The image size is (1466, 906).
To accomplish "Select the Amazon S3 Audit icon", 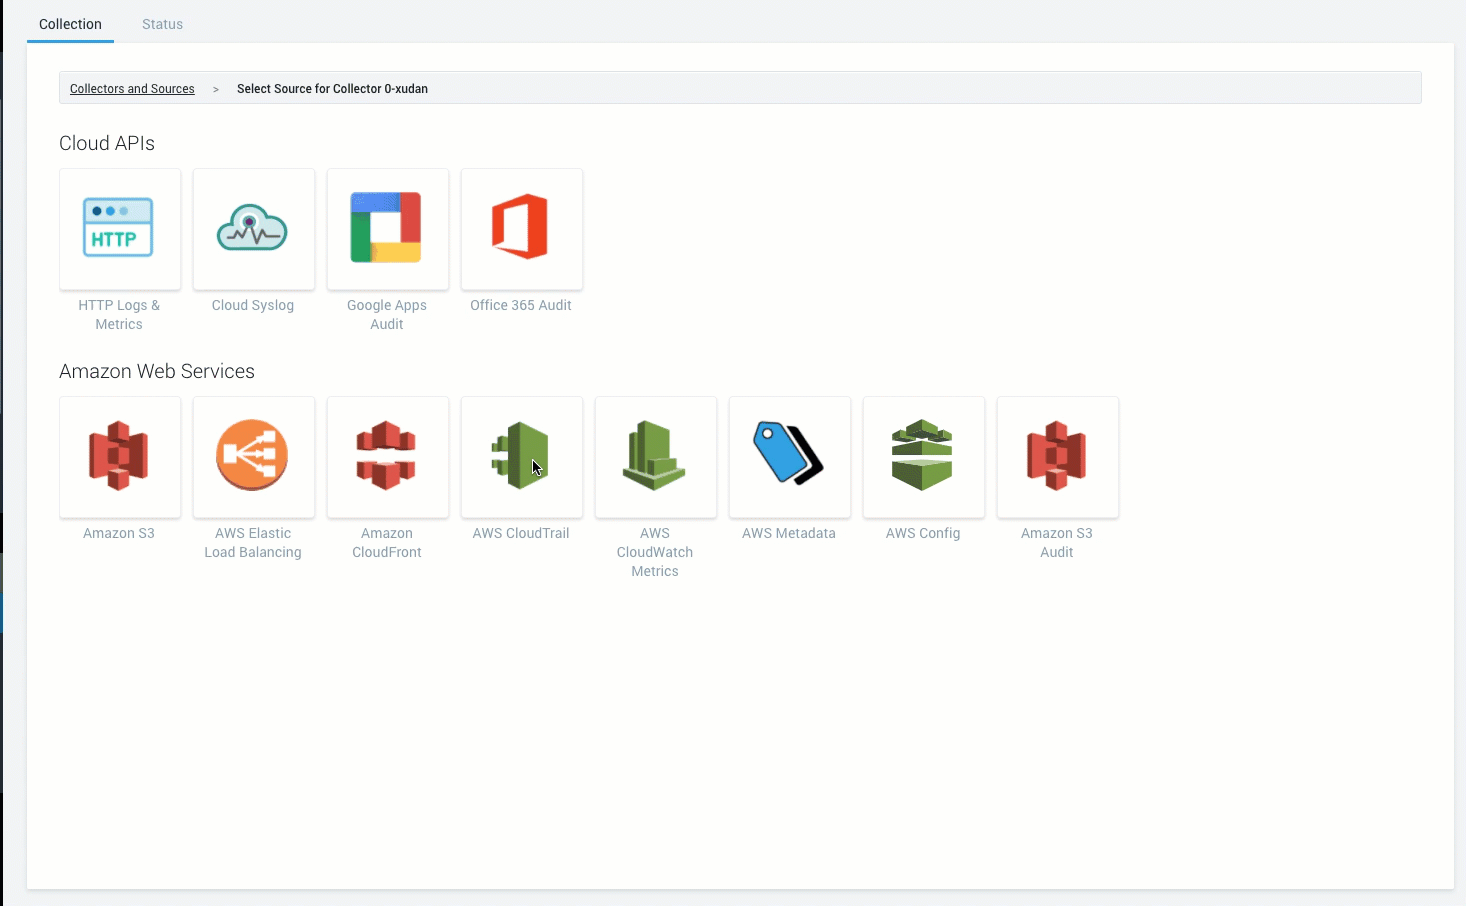I will click(x=1057, y=457).
